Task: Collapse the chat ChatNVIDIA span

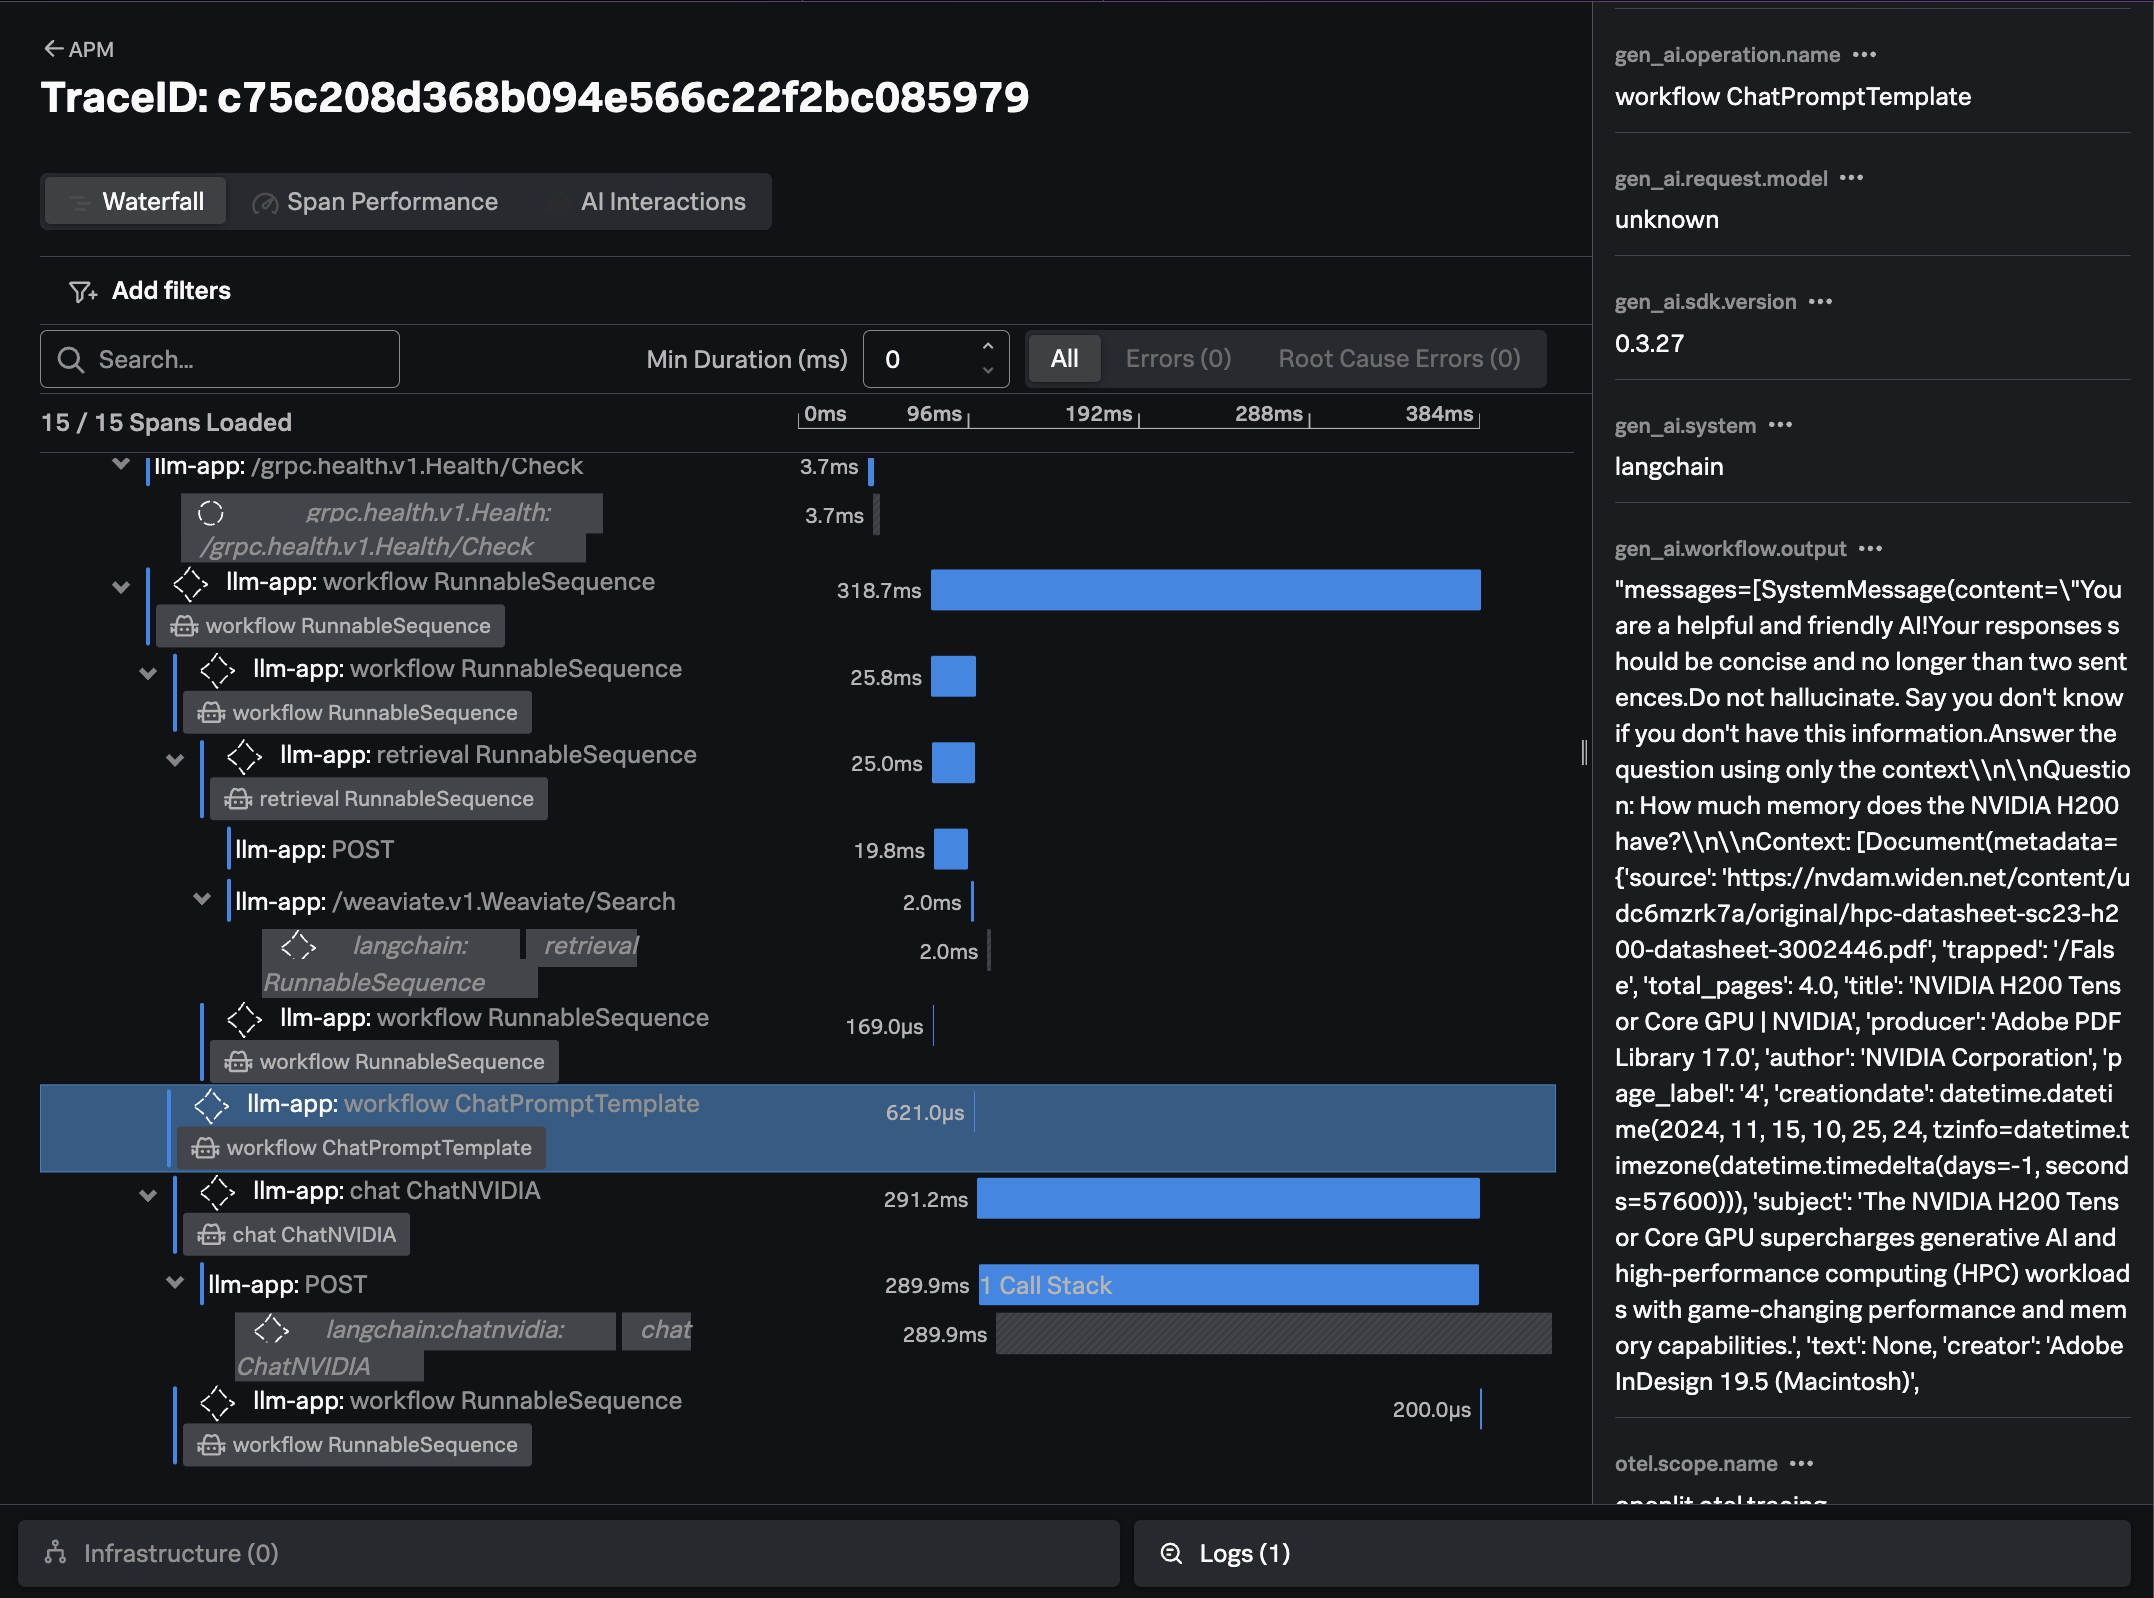Action: click(148, 1195)
